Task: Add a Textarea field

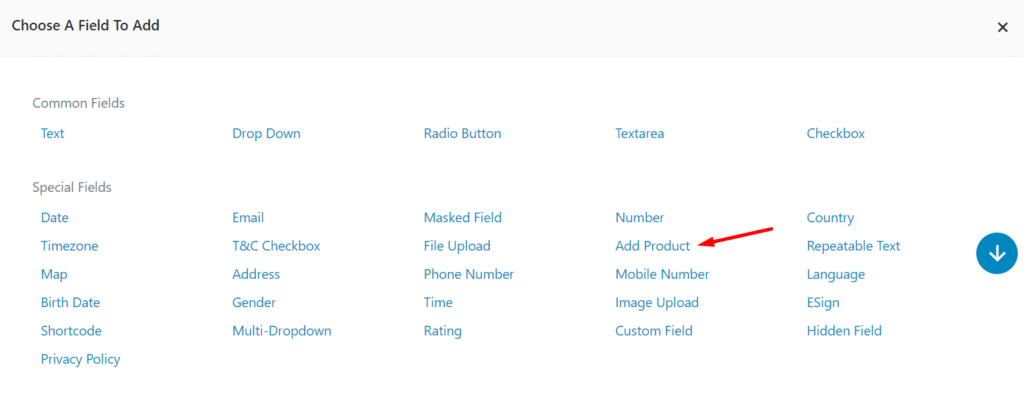Action: (639, 133)
